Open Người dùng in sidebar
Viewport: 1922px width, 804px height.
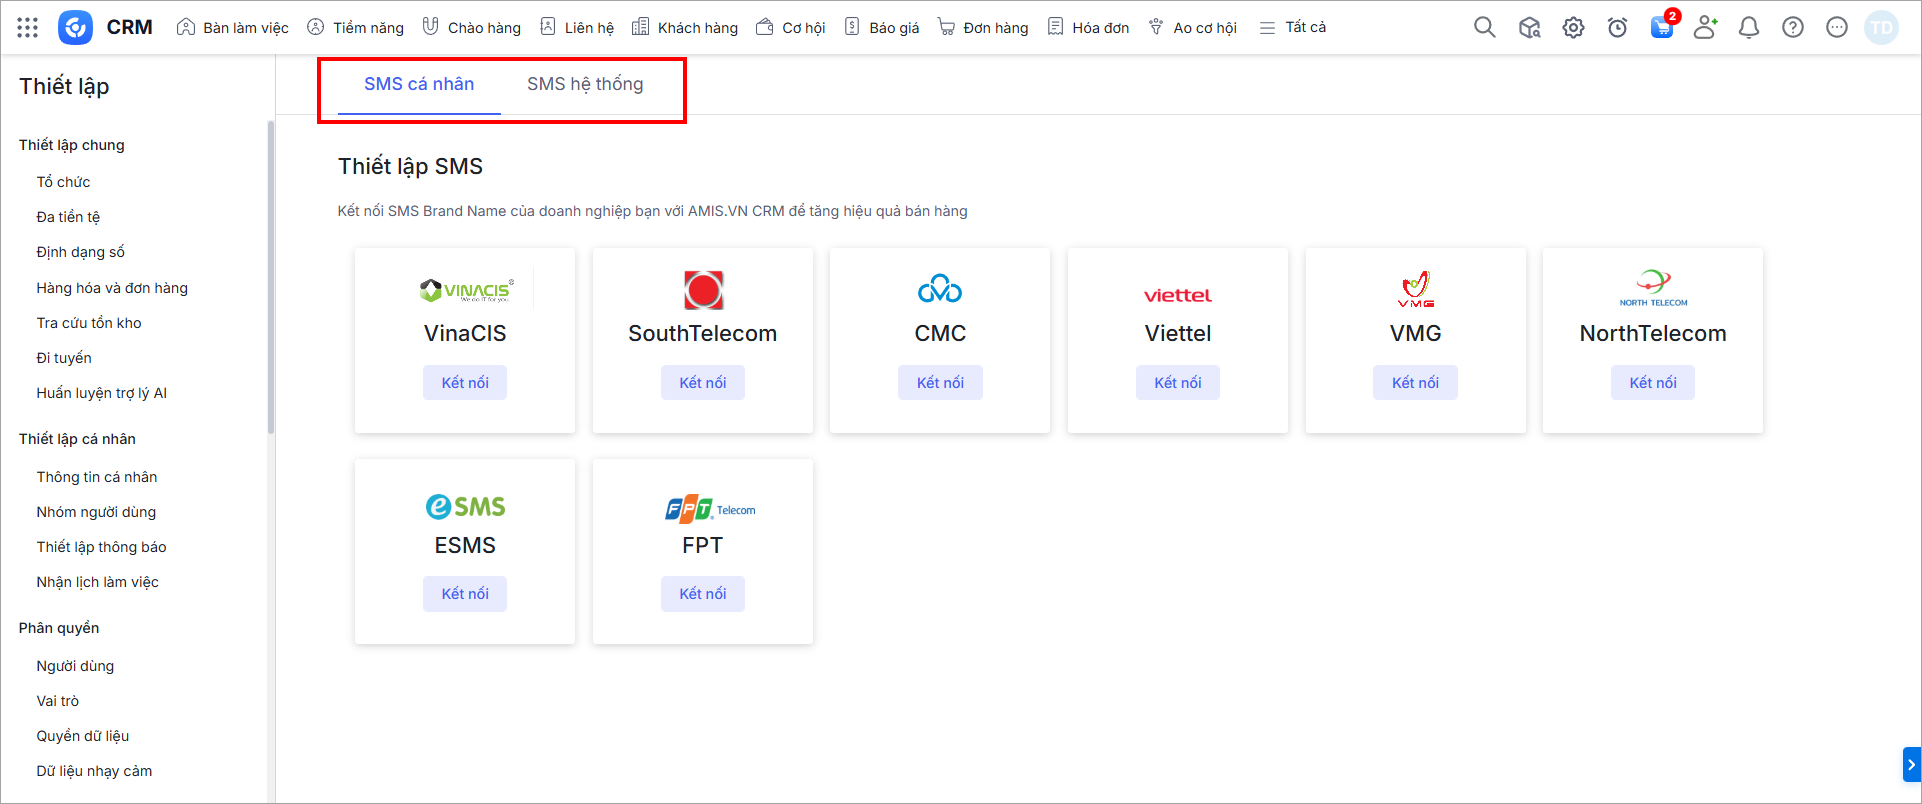click(x=75, y=666)
